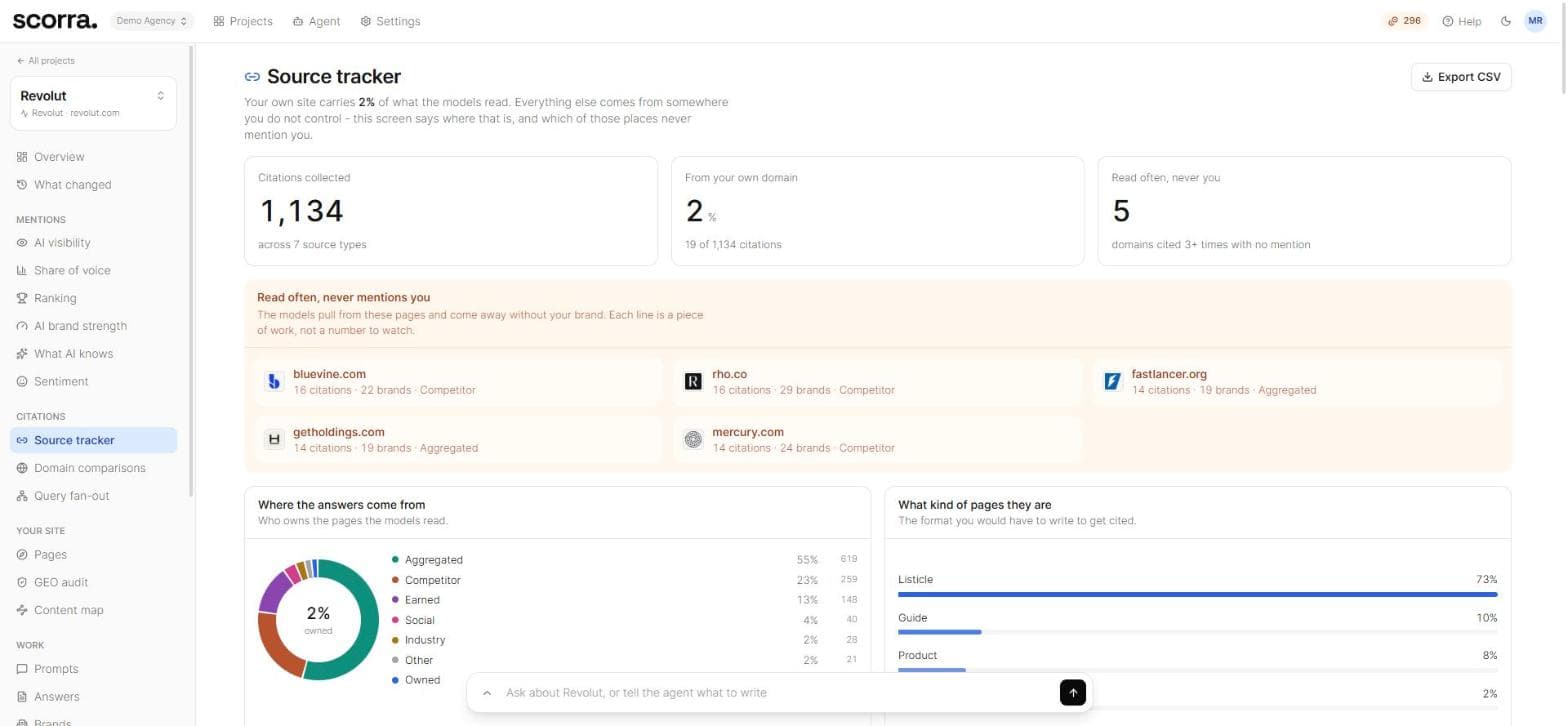Open What changed page
This screenshot has width=1568, height=726.
(x=93, y=185)
